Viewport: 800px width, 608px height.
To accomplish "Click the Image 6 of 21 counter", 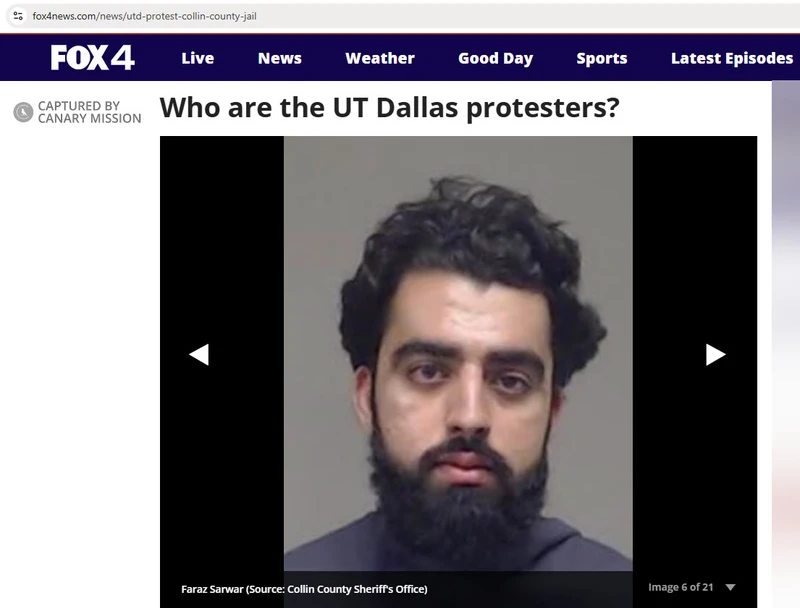I will click(681, 587).
